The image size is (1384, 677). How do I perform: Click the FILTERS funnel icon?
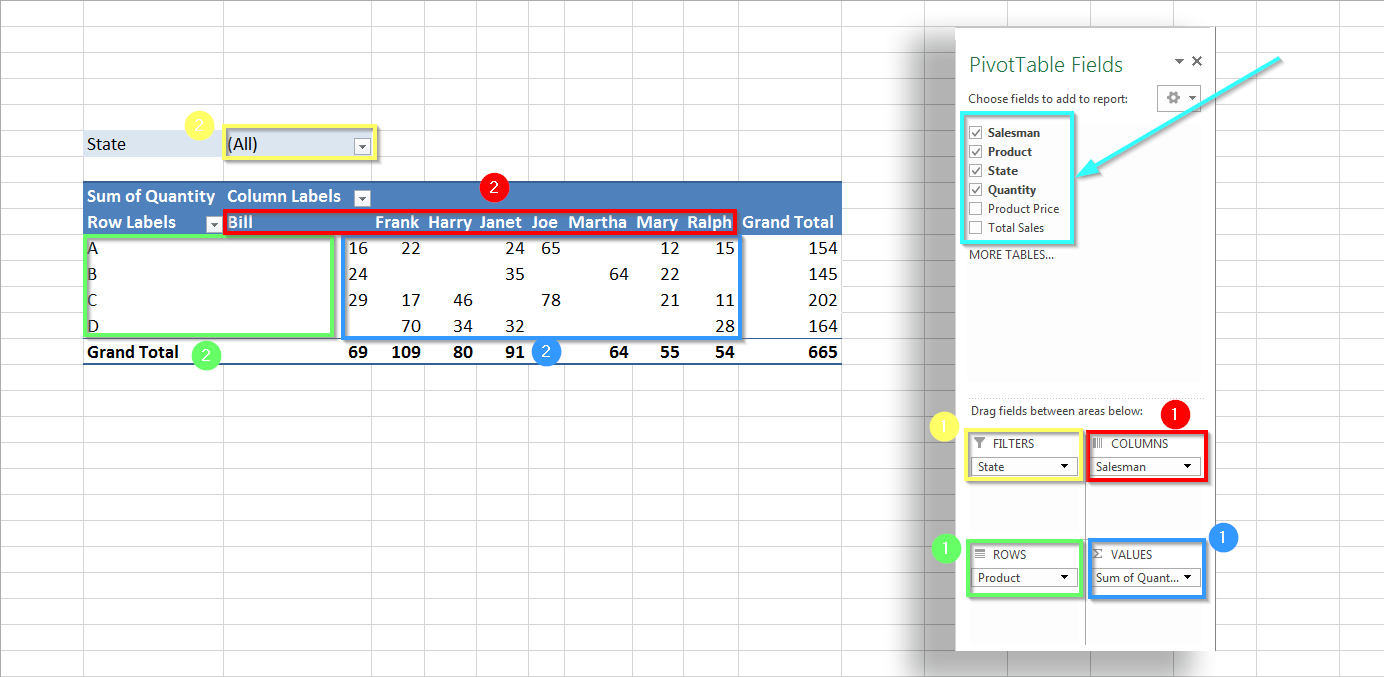(980, 443)
